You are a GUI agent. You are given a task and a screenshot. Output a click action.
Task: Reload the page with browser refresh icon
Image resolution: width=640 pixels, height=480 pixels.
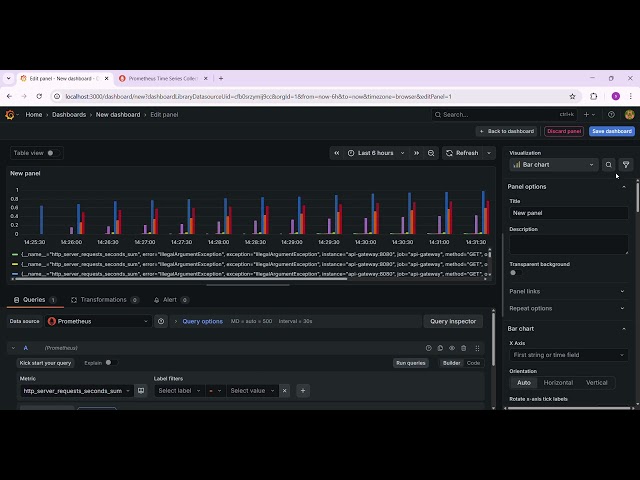(x=39, y=96)
